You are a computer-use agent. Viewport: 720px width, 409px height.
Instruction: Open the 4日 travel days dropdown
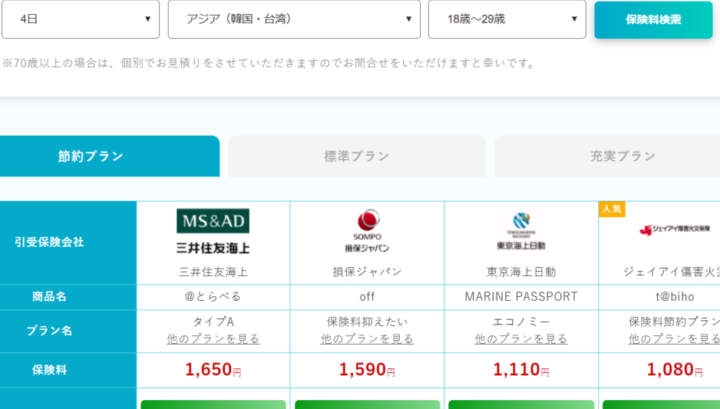[81, 19]
